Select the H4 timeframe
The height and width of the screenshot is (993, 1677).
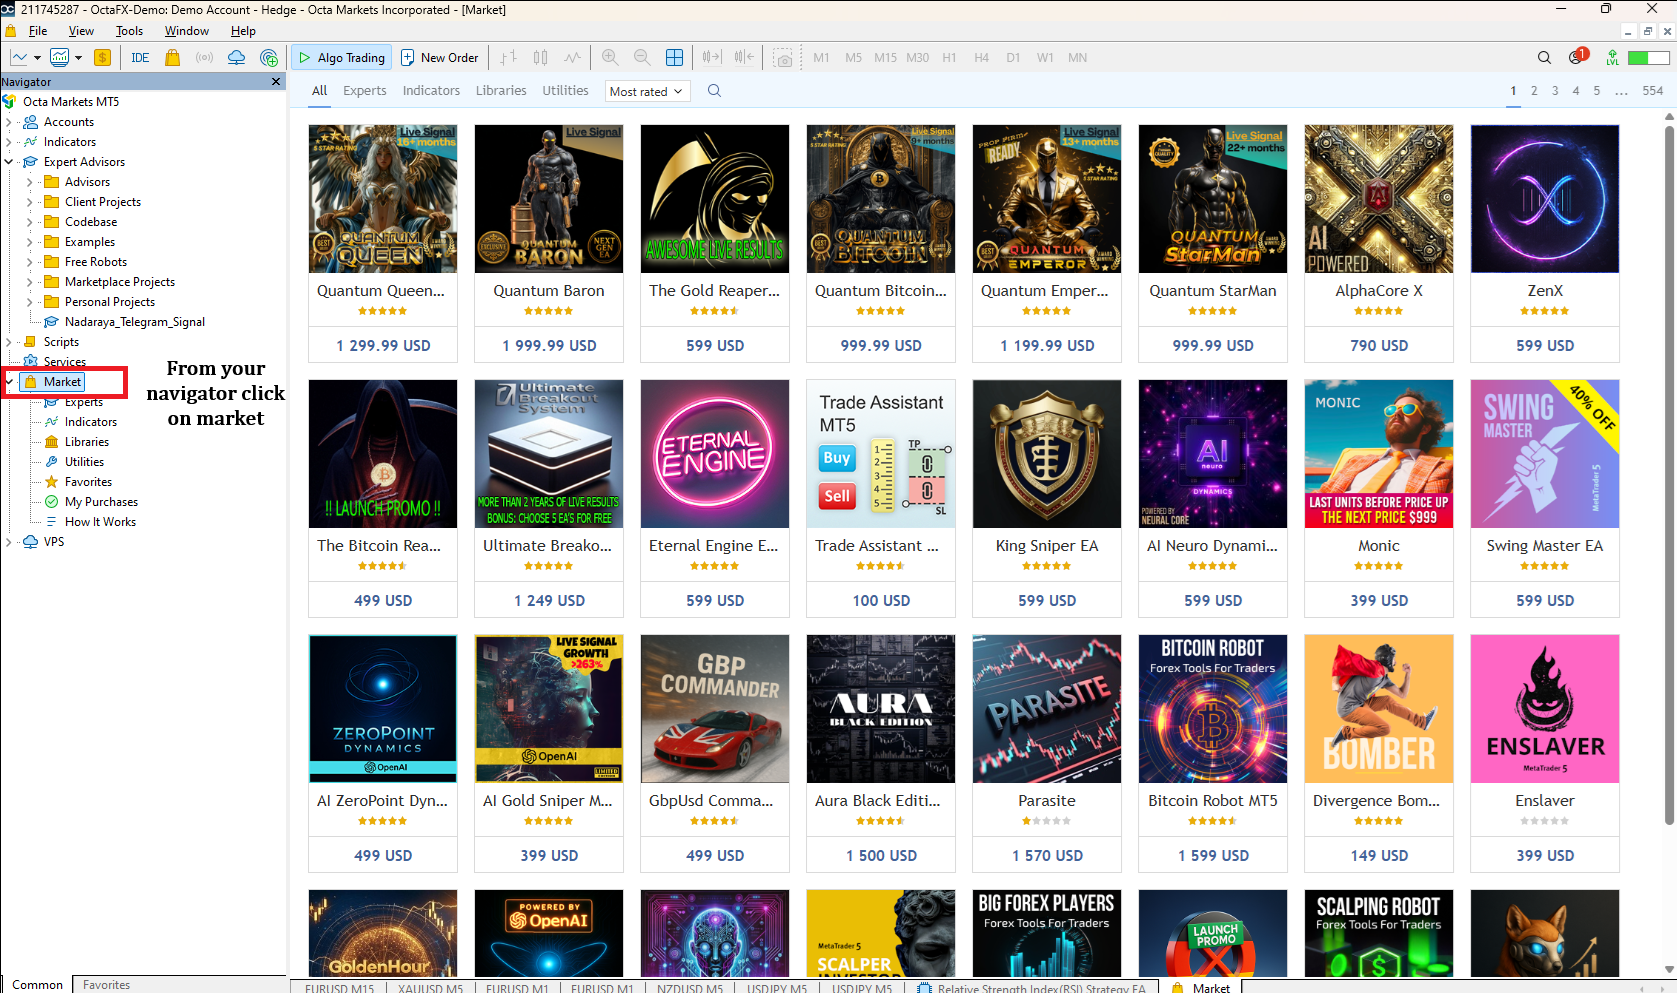[981, 57]
